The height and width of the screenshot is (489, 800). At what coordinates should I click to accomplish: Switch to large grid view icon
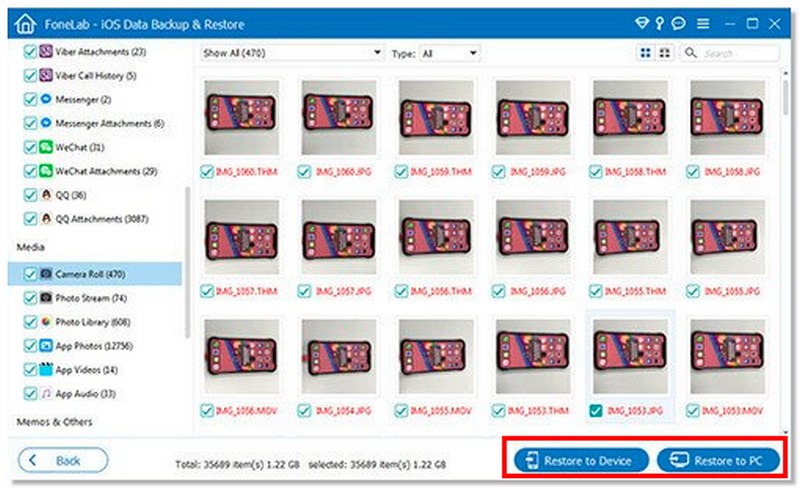click(646, 53)
